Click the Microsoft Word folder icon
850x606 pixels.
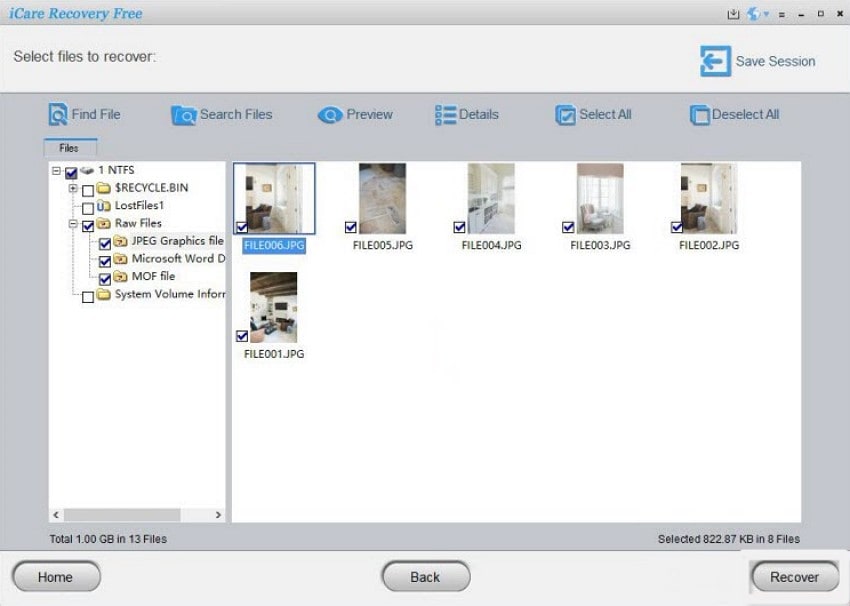120,259
